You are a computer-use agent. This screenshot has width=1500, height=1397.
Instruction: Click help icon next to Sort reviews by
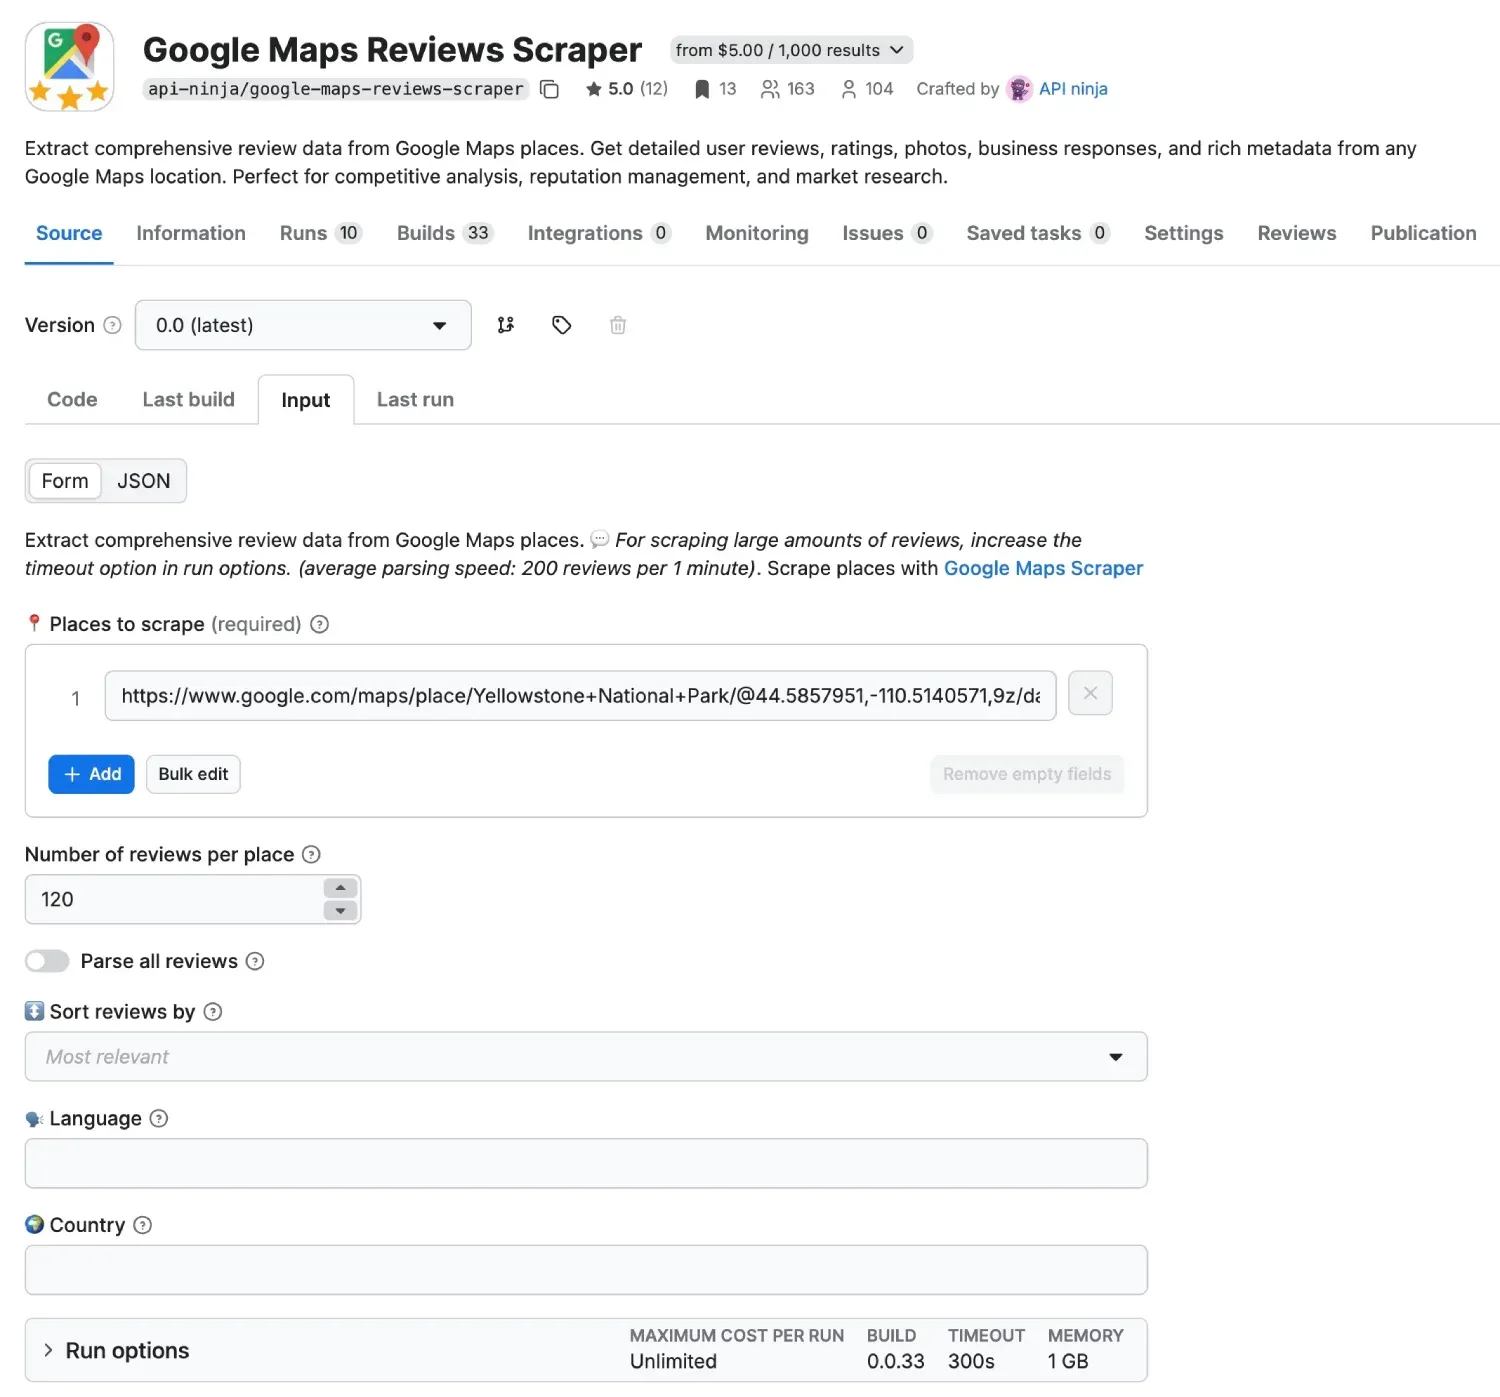point(213,1011)
